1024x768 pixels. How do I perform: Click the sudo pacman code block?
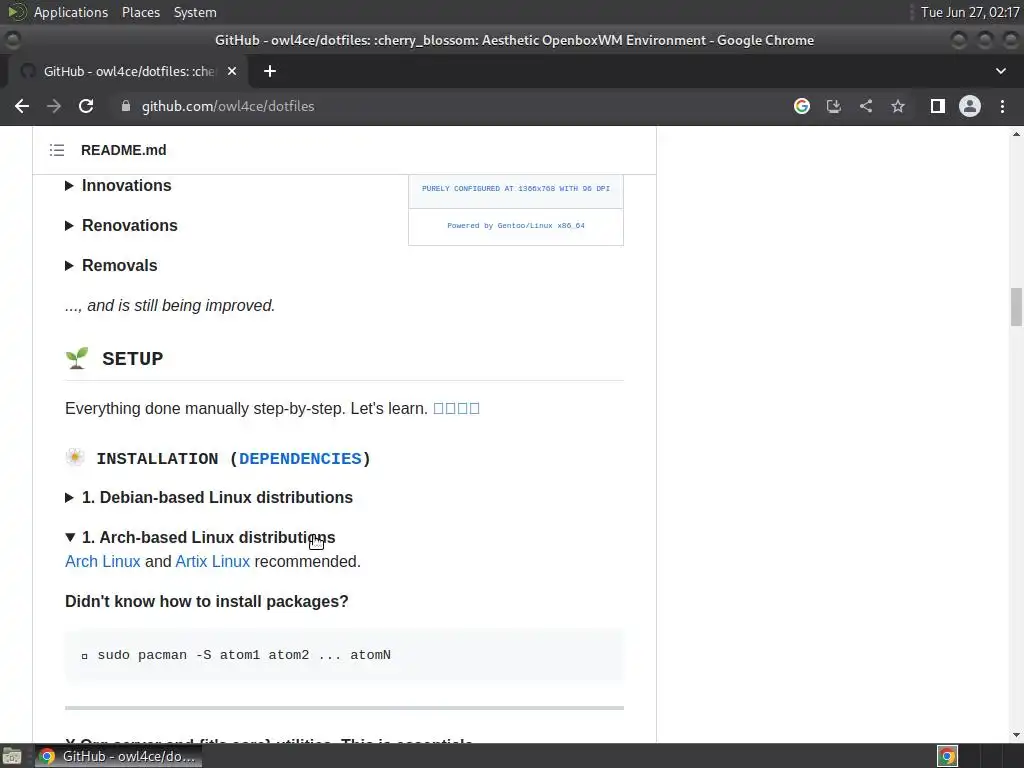tap(344, 655)
